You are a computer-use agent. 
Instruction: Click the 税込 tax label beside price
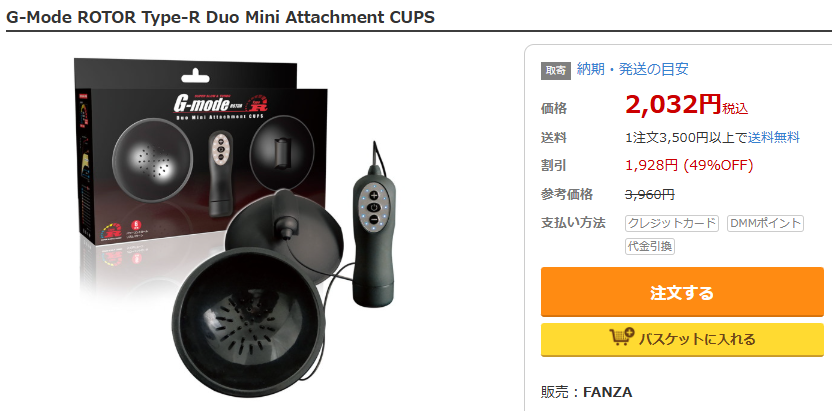tap(735, 109)
